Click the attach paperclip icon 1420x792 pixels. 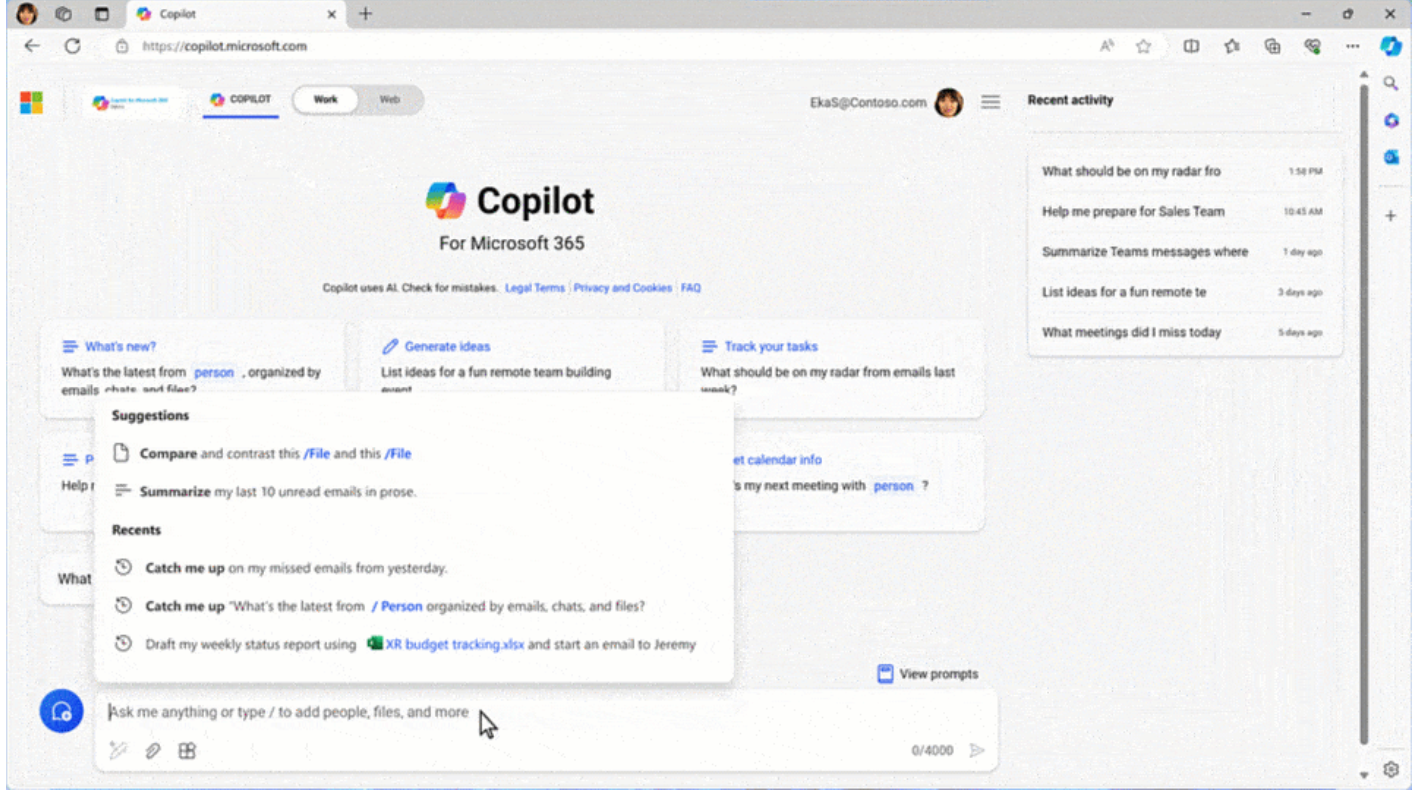153,751
